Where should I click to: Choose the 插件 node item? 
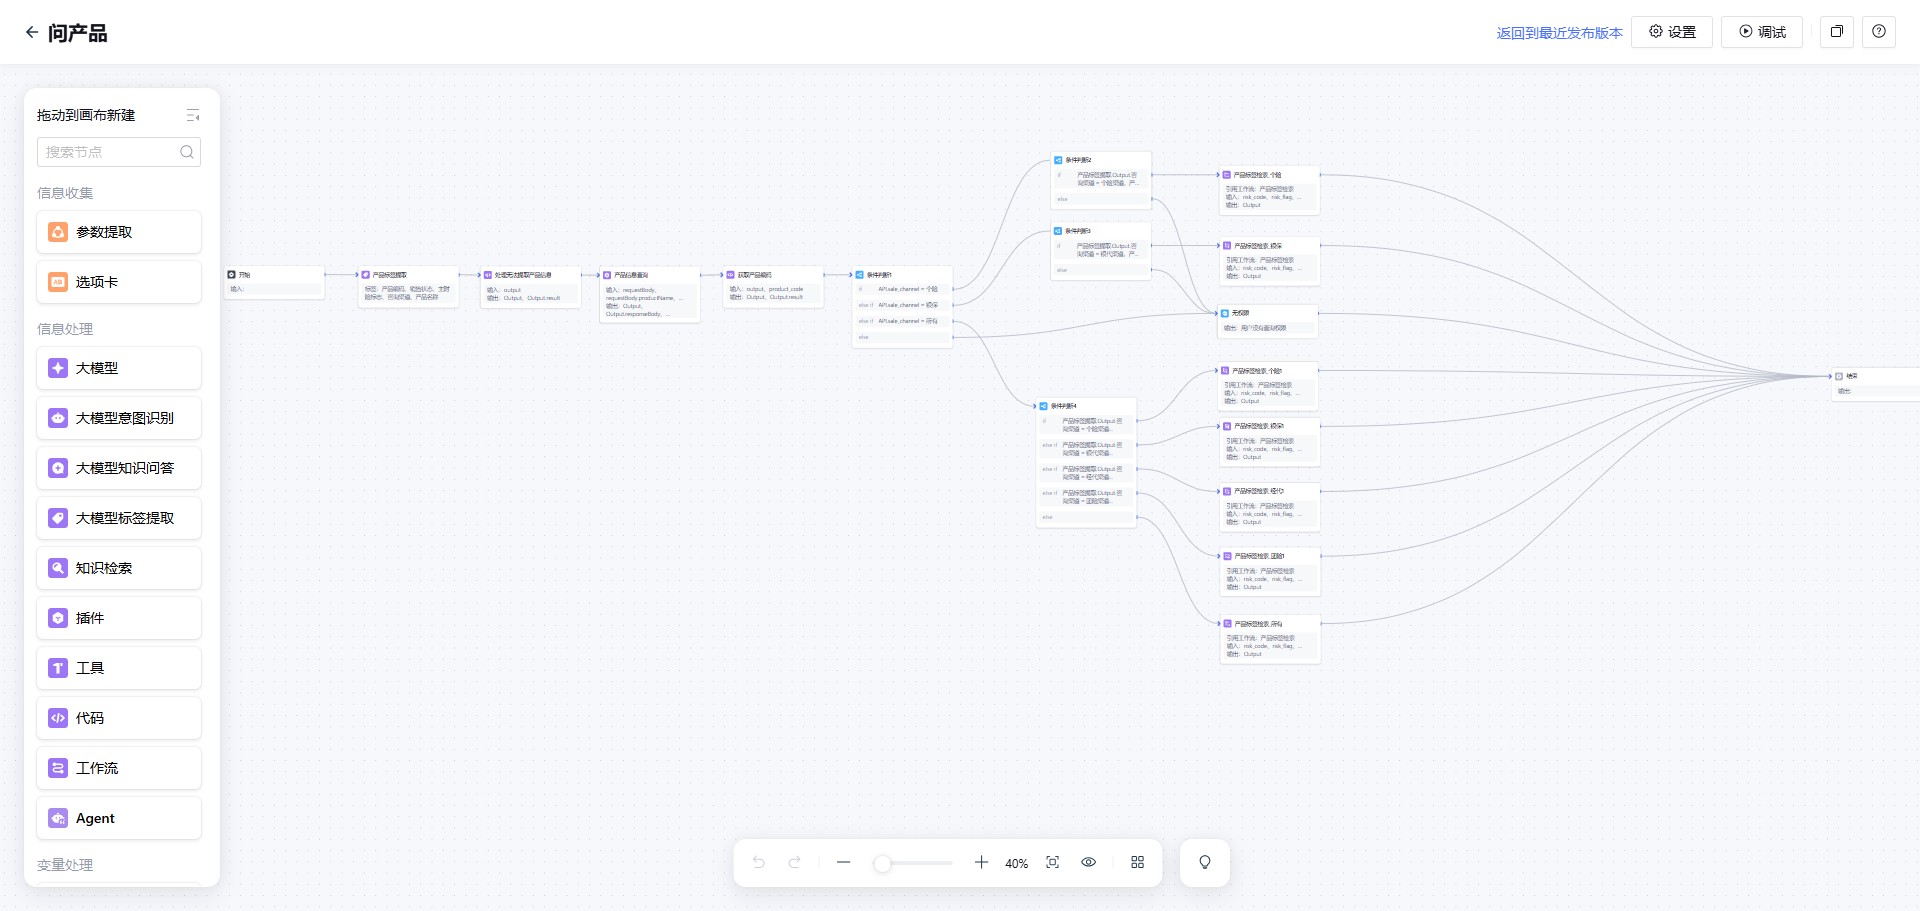(119, 618)
